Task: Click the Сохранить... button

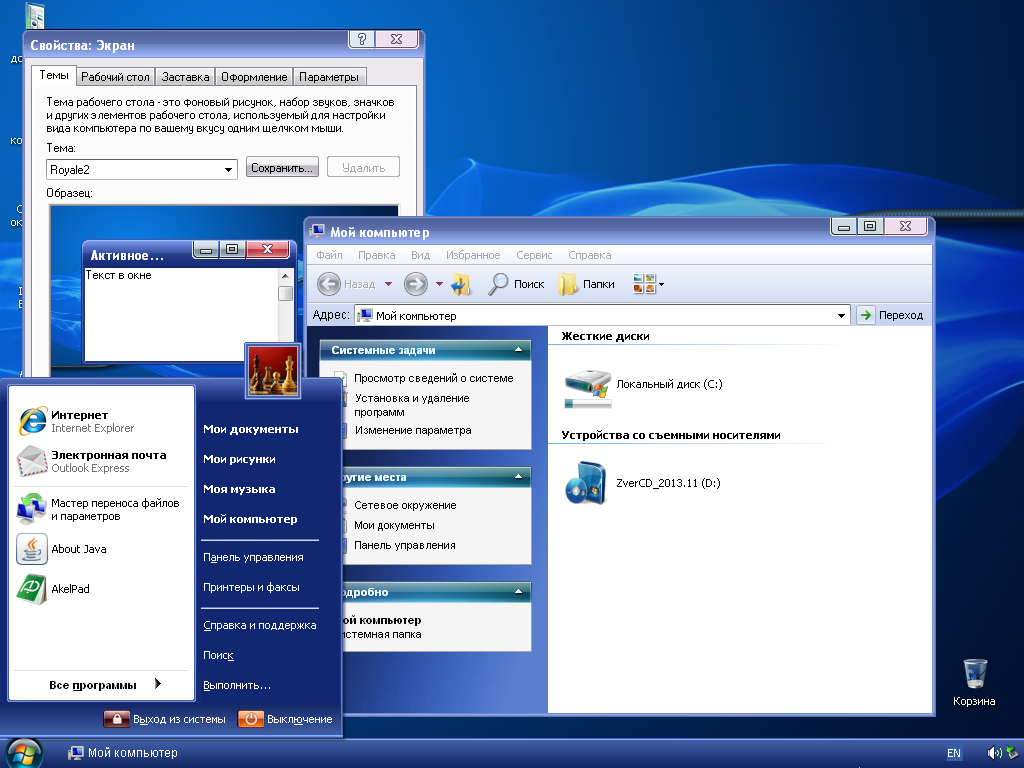Action: point(282,168)
